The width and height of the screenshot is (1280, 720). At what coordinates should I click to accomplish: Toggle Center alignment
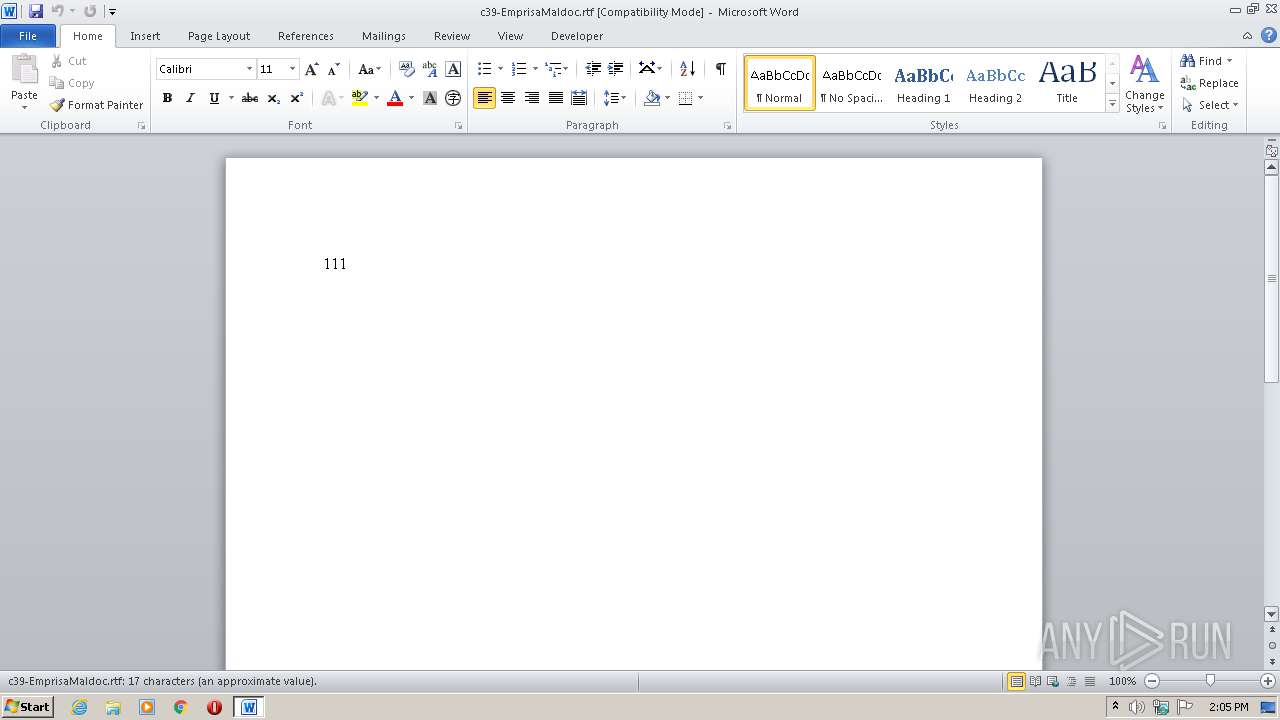508,98
